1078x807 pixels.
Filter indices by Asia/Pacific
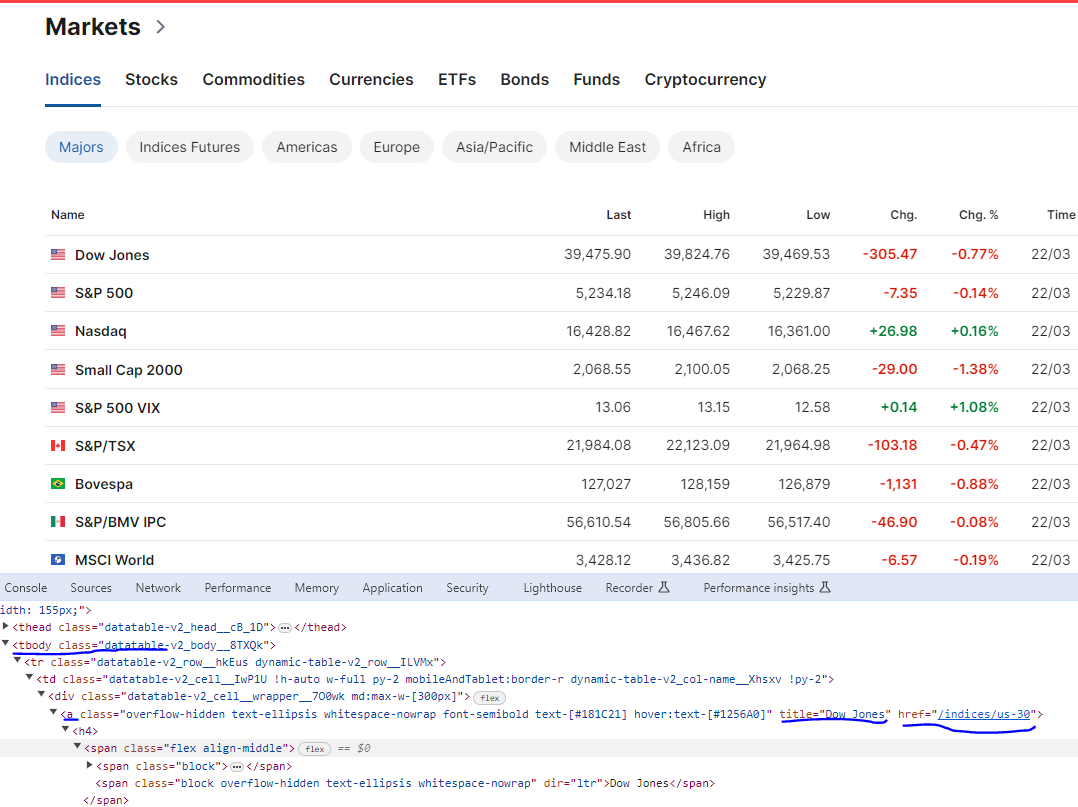(494, 147)
